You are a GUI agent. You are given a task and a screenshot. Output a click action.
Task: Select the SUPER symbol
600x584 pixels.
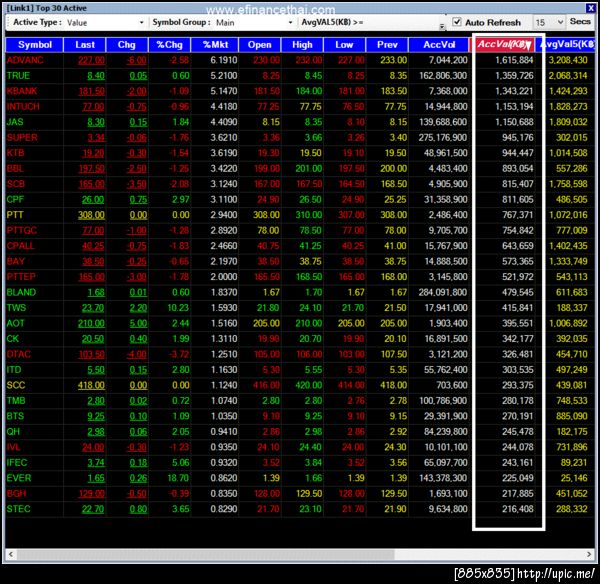coord(22,137)
